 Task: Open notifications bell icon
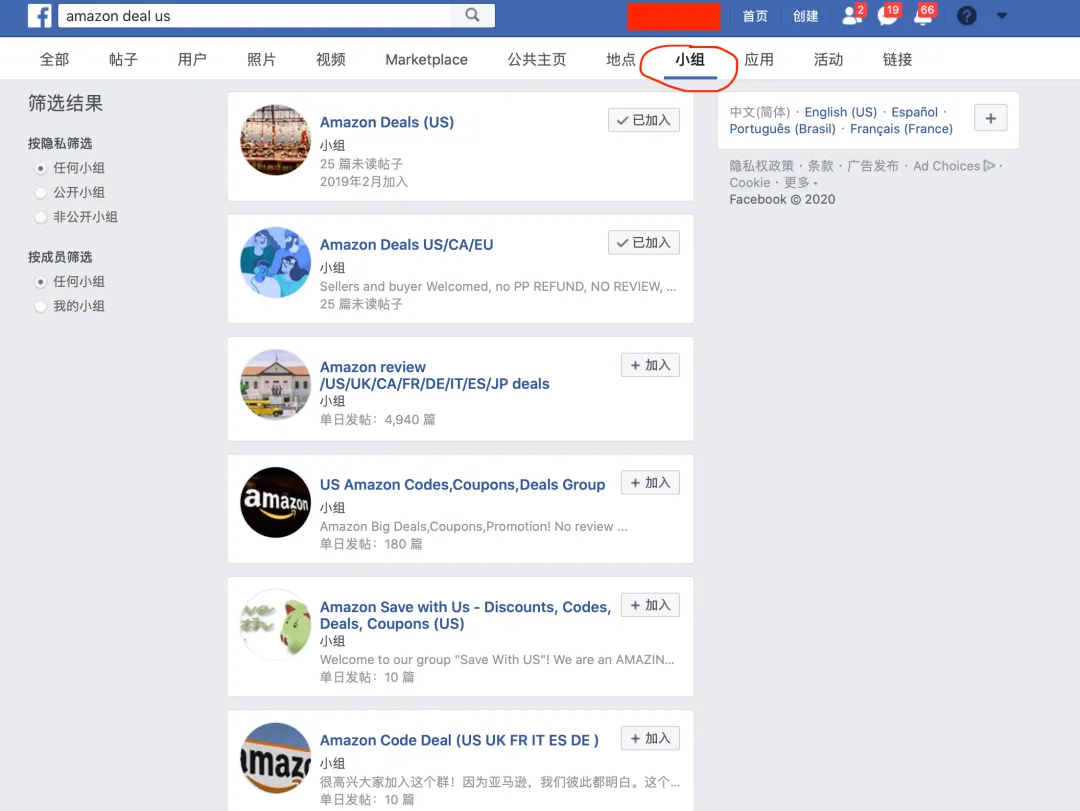click(x=923, y=15)
